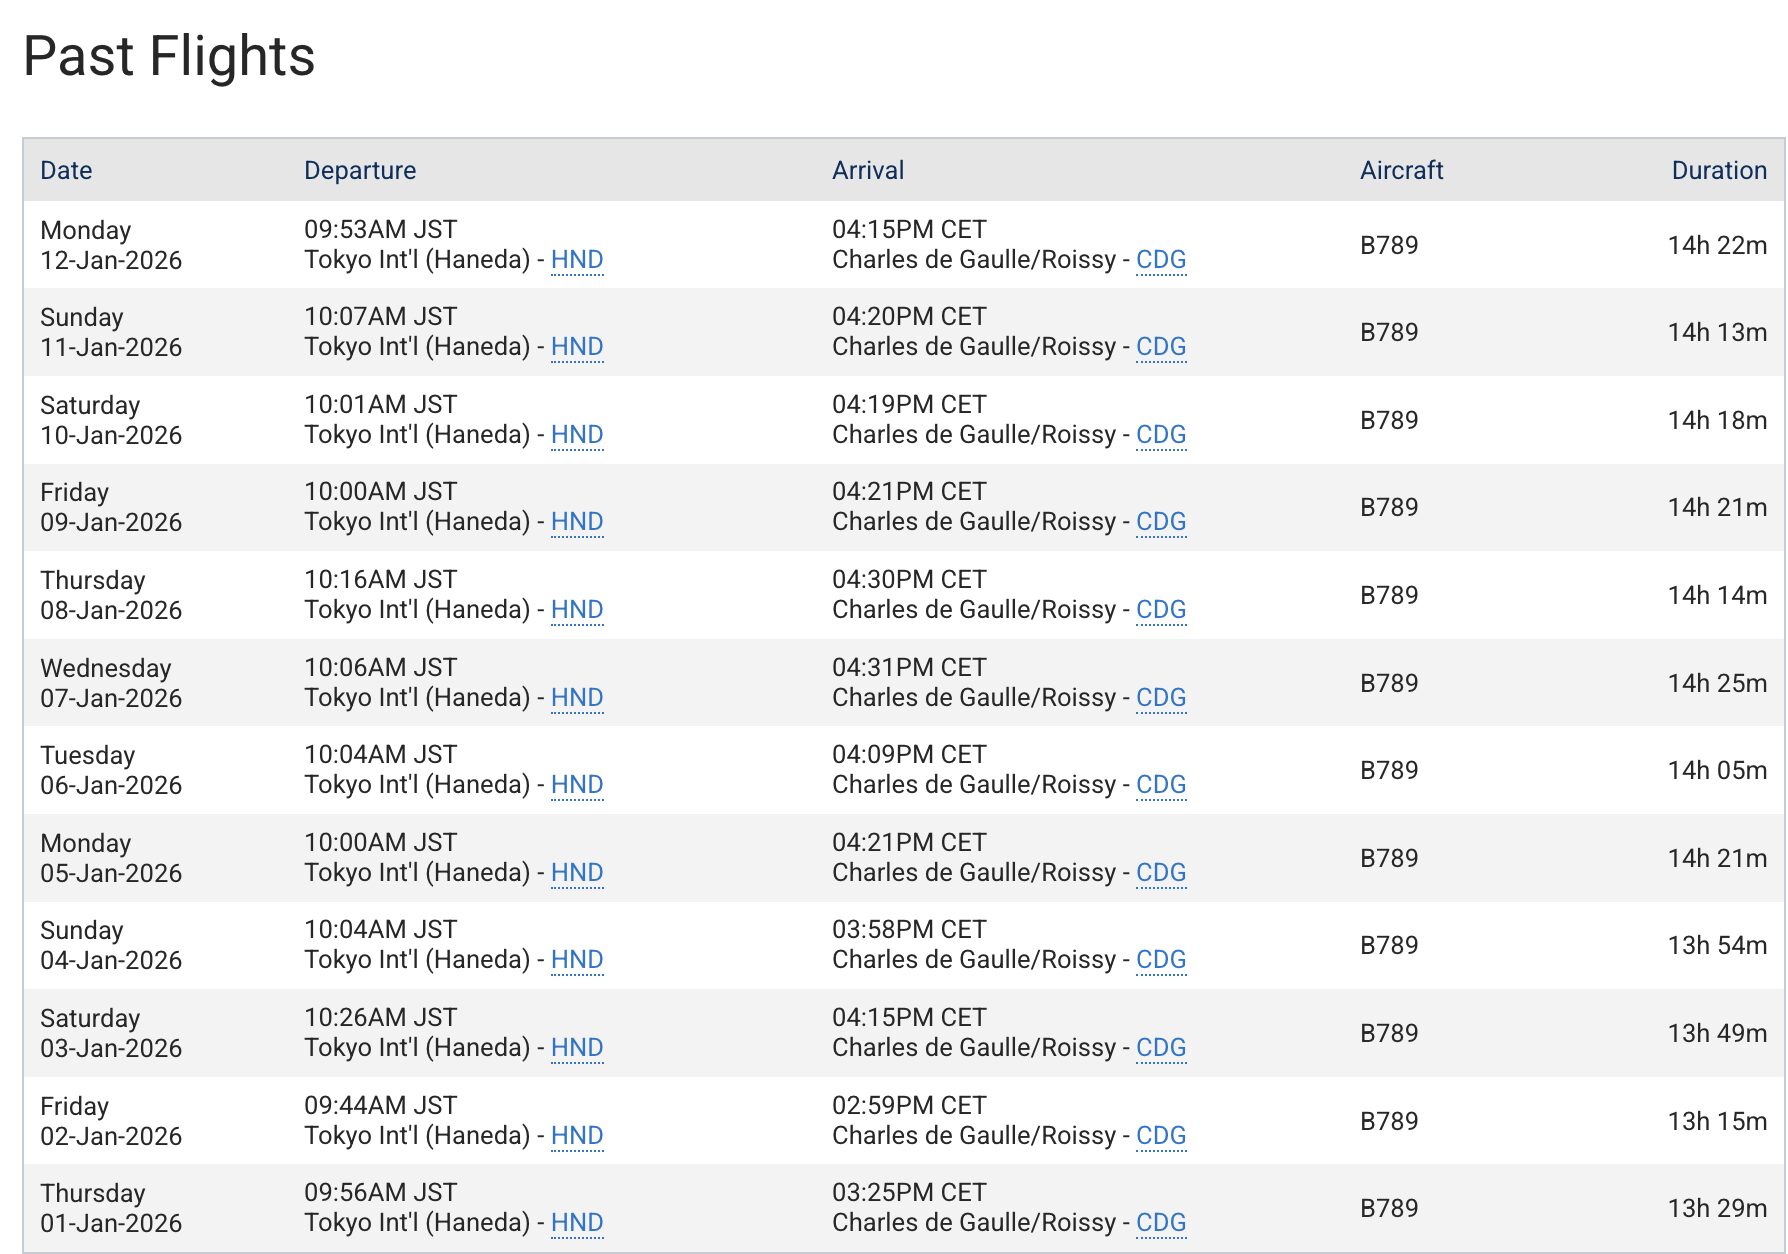Click the HND link for 12-Jan-2026 flight
The image size is (1788, 1254).
click(x=577, y=260)
